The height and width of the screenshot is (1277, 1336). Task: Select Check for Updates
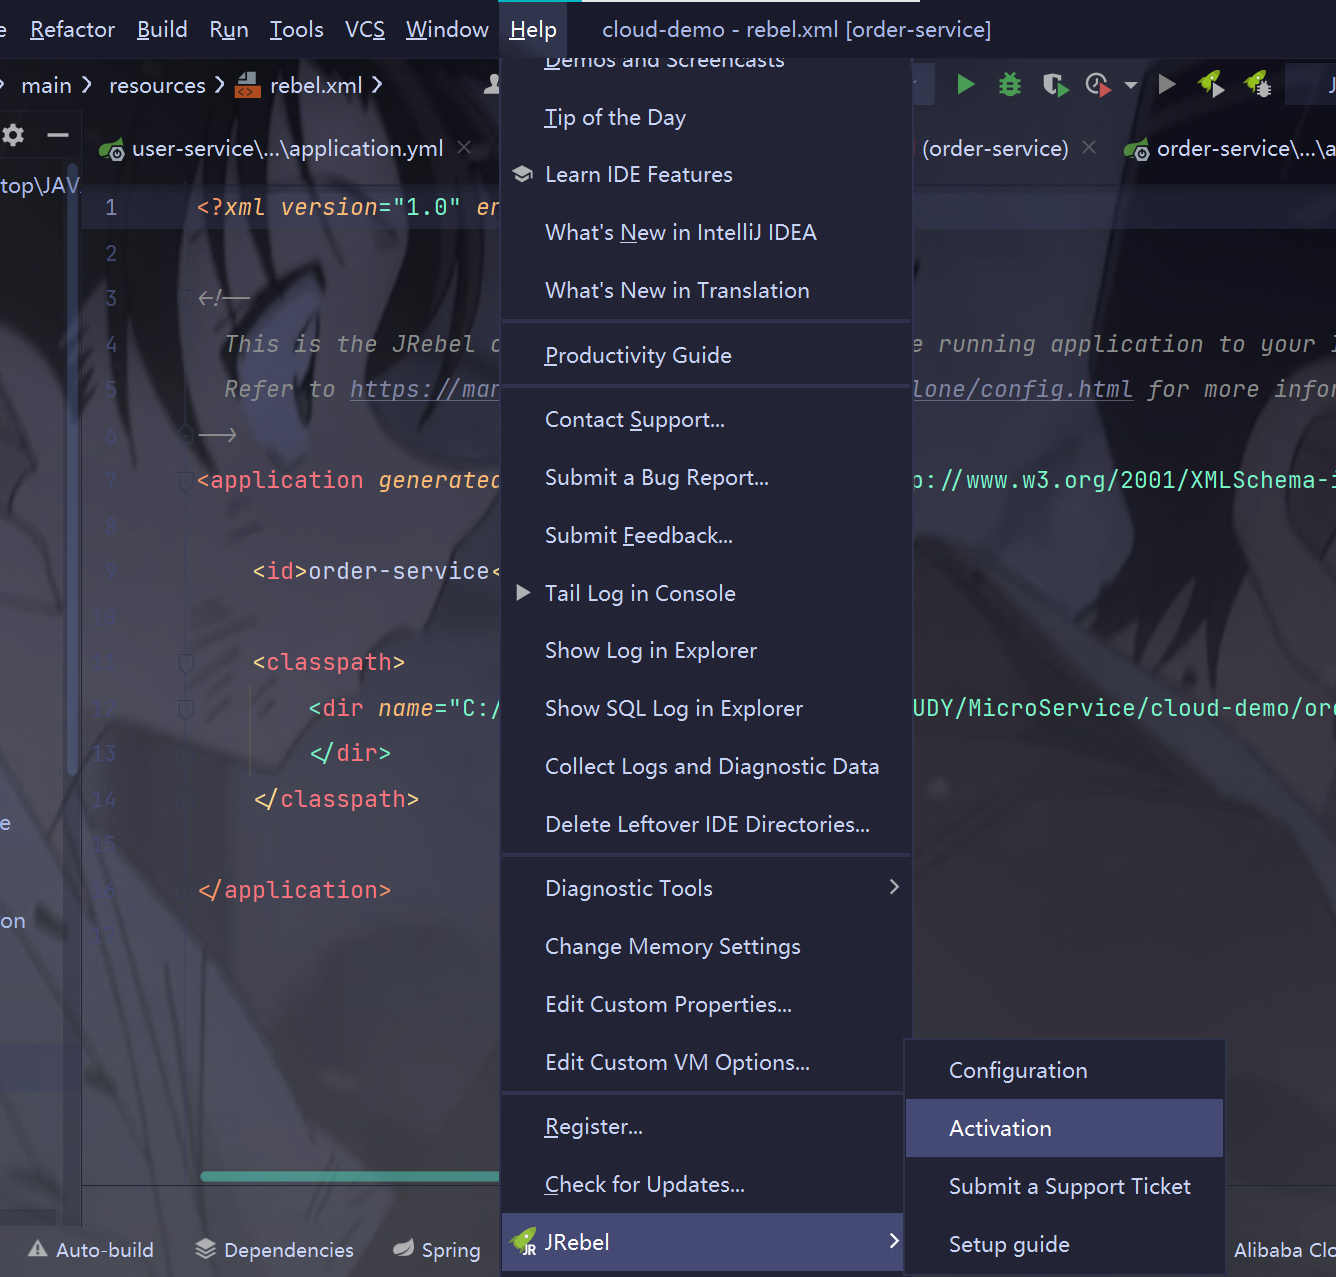[703, 1184]
